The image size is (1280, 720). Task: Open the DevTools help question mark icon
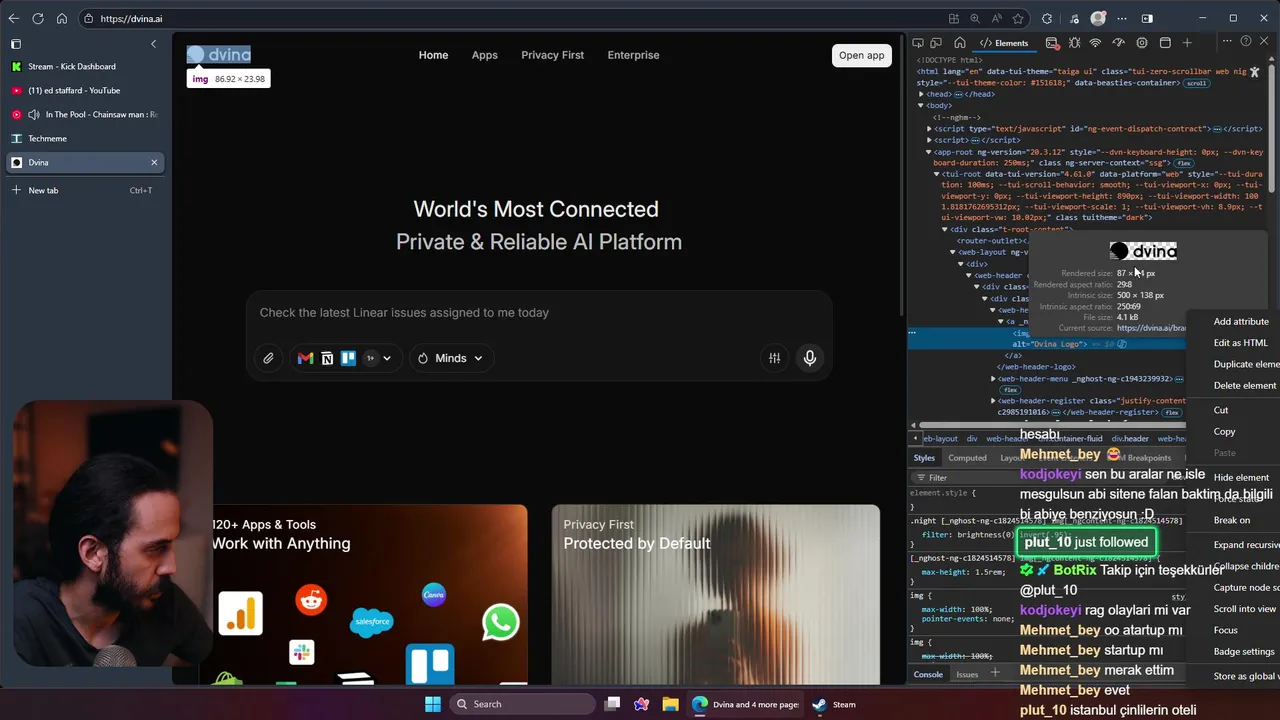point(1245,42)
